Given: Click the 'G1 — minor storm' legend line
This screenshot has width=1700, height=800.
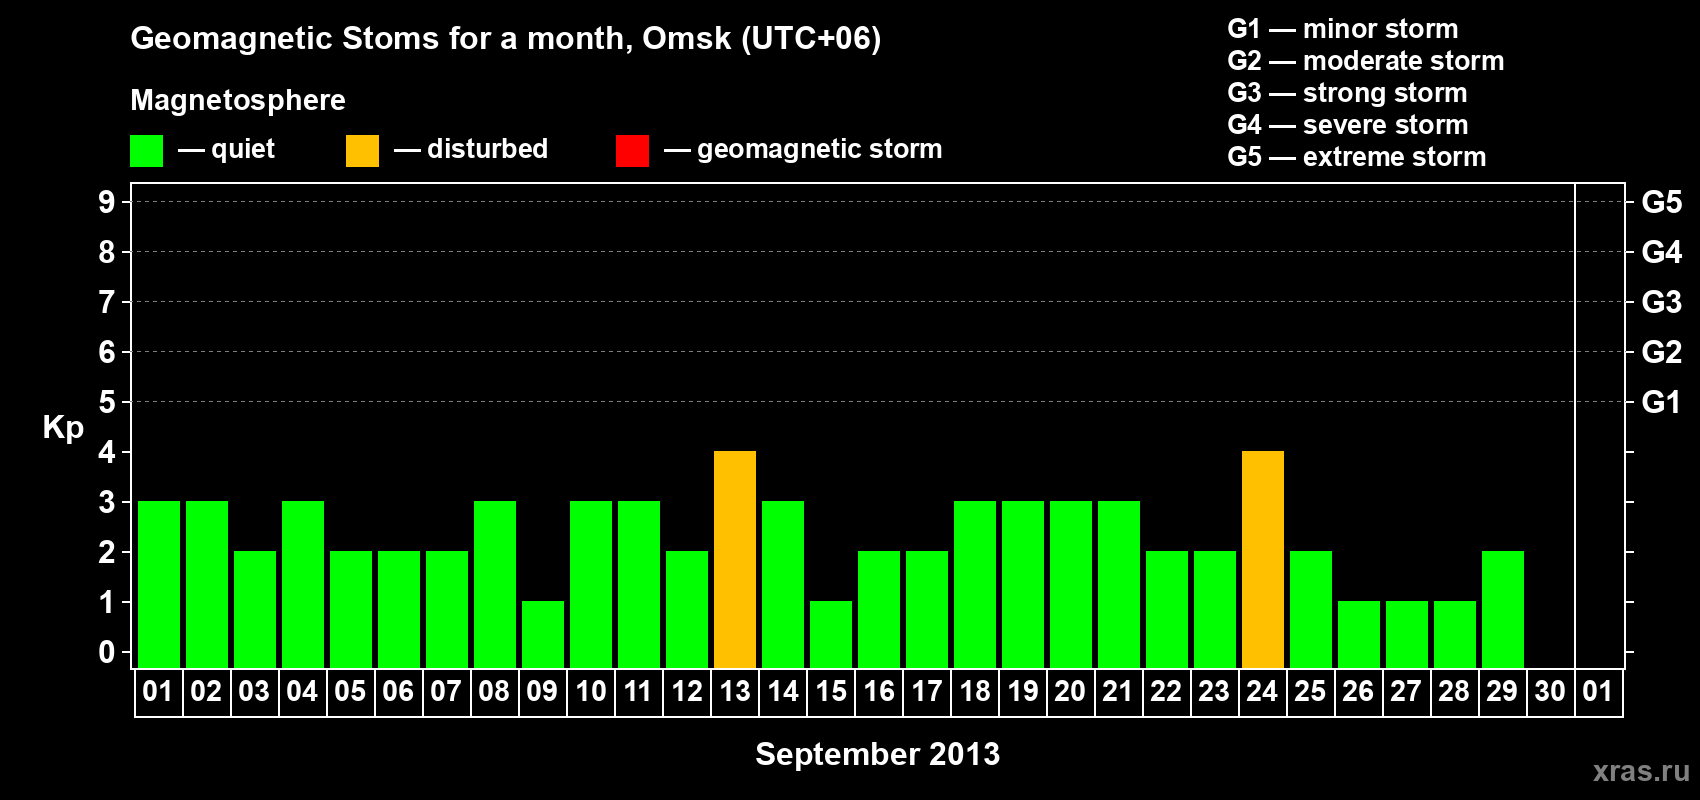Looking at the screenshot, I should (1342, 29).
